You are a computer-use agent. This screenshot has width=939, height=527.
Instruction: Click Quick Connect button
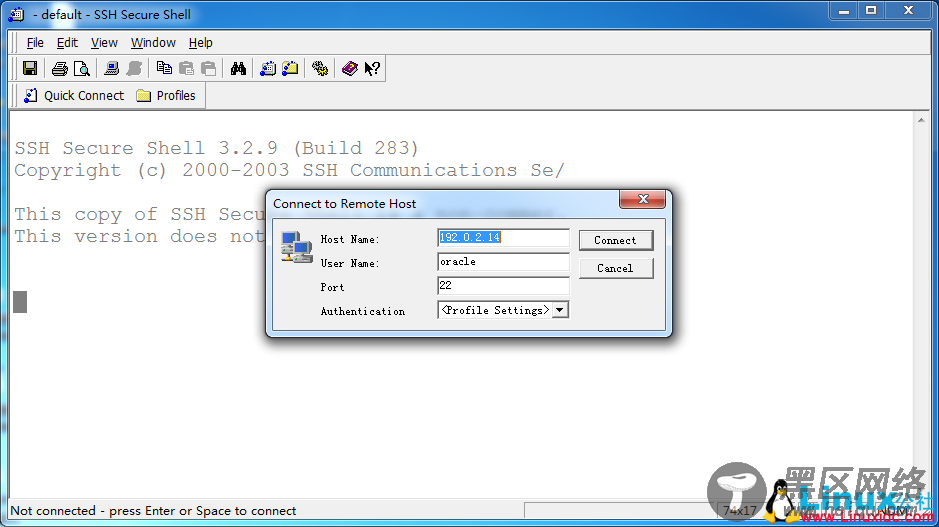pyautogui.click(x=74, y=96)
